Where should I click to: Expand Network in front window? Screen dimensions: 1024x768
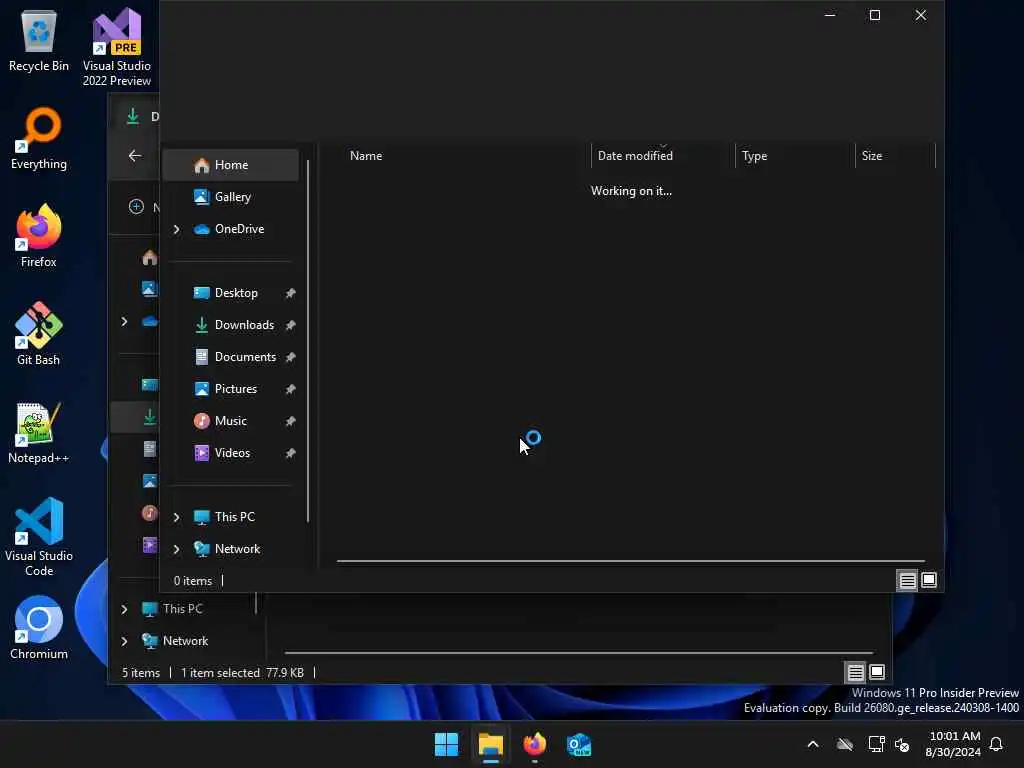176,549
